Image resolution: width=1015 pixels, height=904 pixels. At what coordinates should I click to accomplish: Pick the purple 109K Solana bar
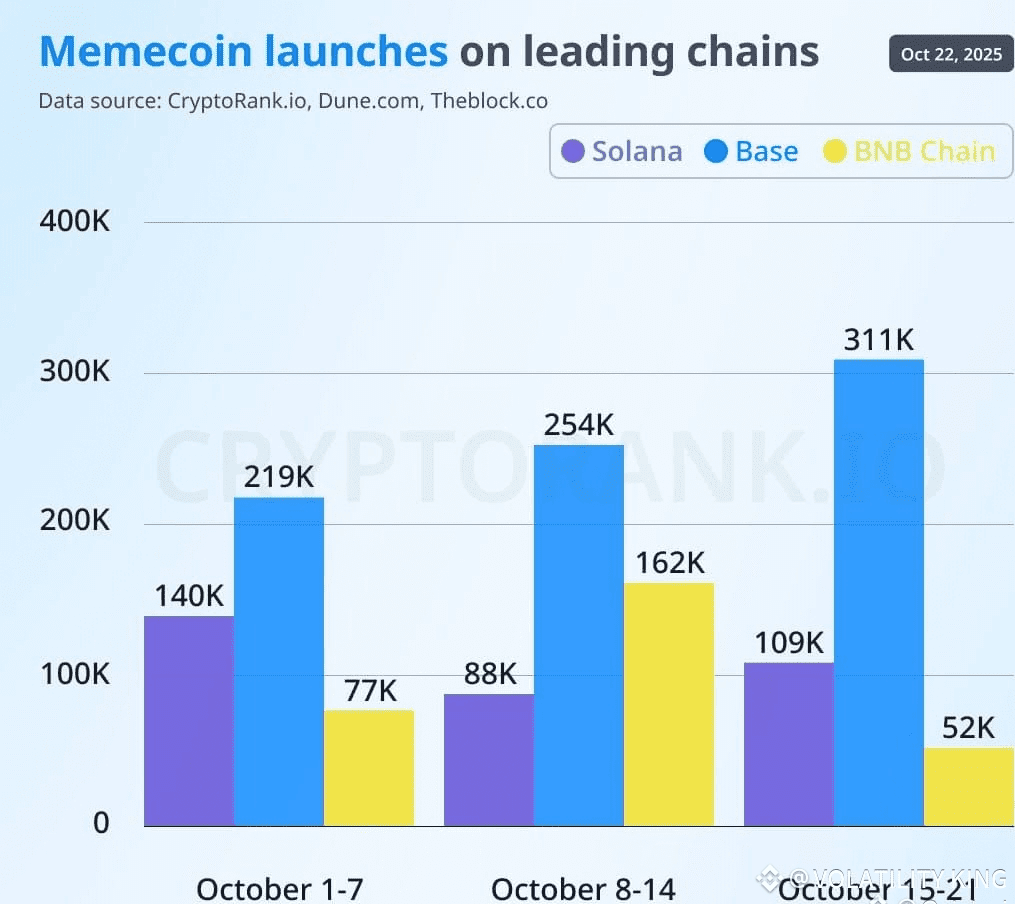789,744
